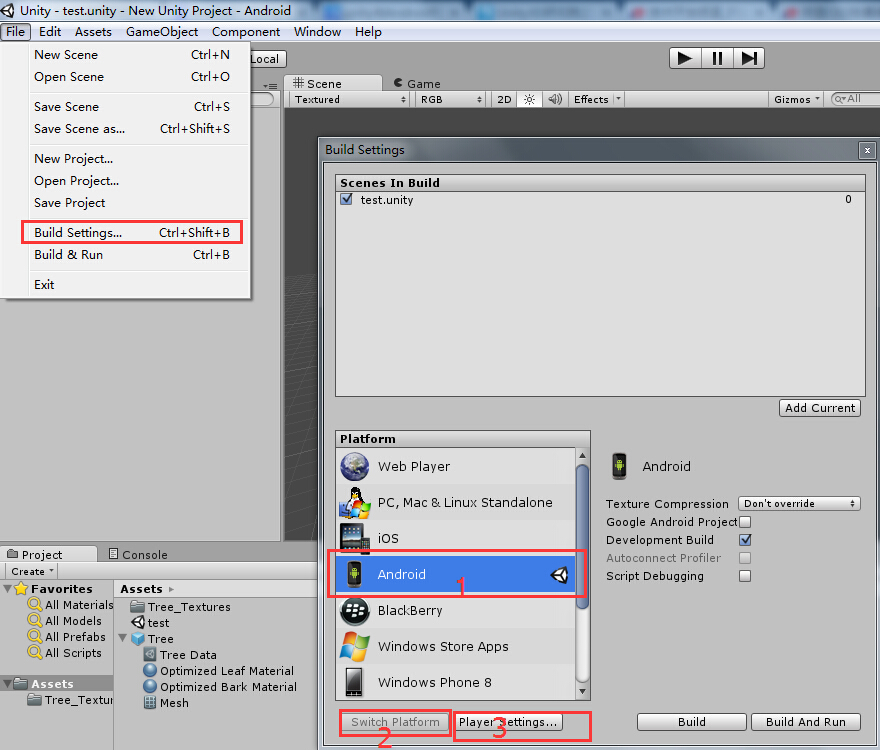
Task: Toggle scene audio speaker icon
Action: (x=554, y=99)
